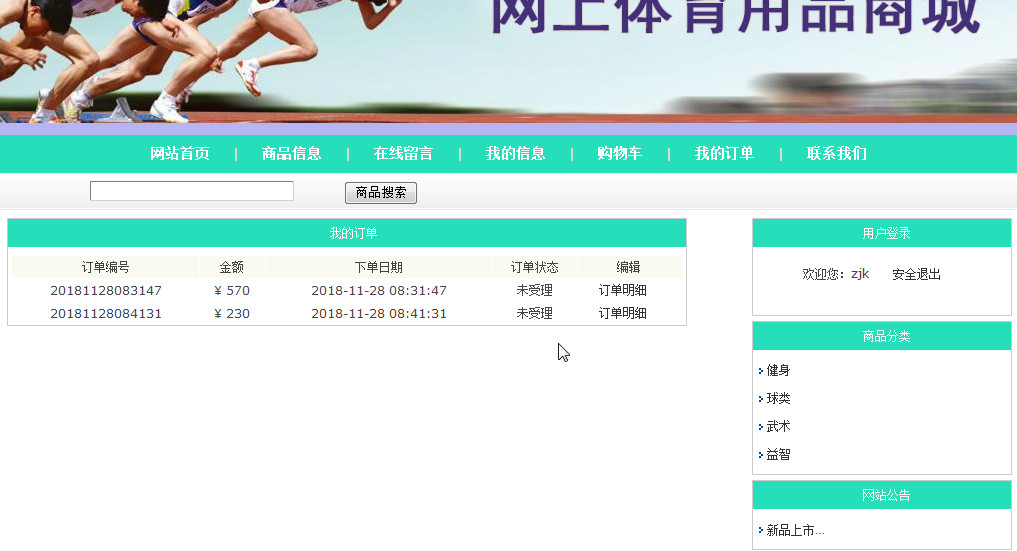Viewport: 1017px width, 551px height.
Task: Click 未受理 status of the ¥ 230 order
Action: pos(534,313)
